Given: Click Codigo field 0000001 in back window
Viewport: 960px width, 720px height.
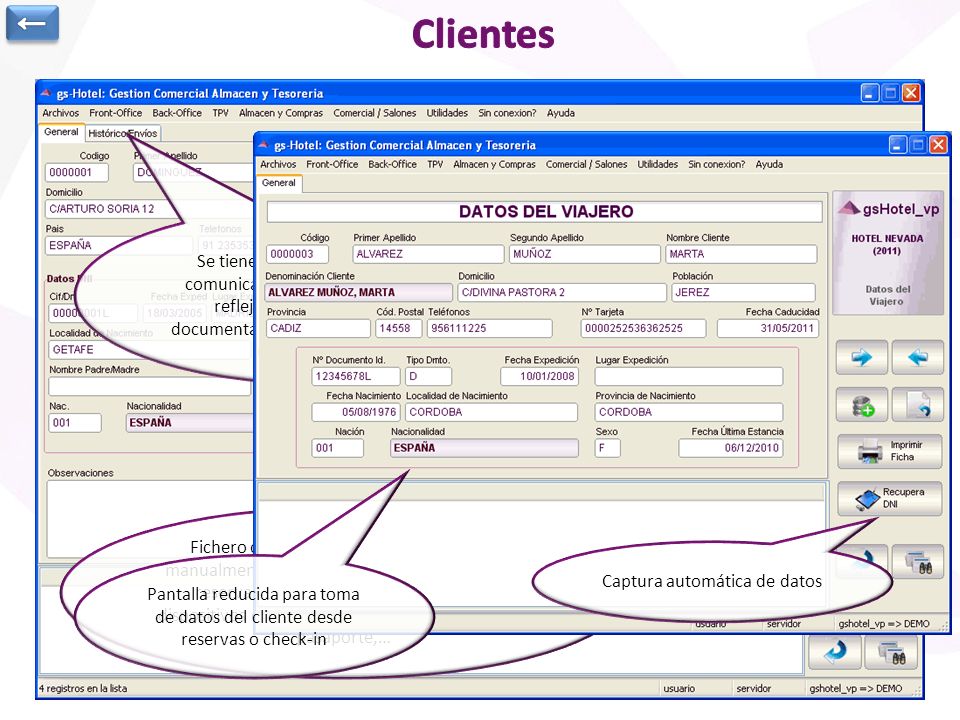Looking at the screenshot, I should point(77,172).
